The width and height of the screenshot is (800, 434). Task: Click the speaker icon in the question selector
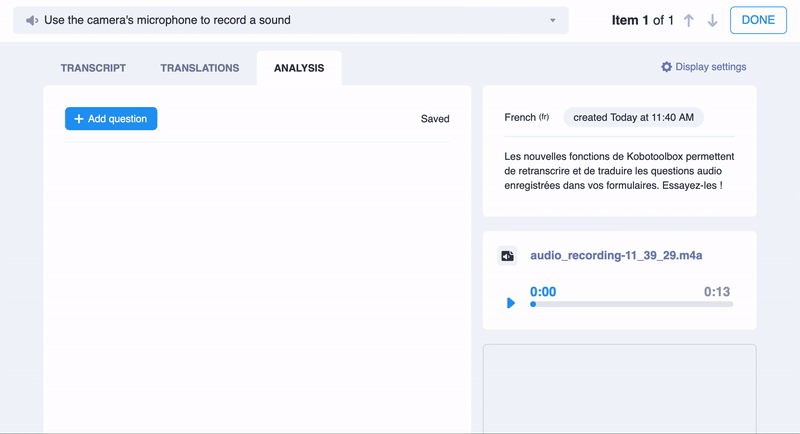point(32,21)
